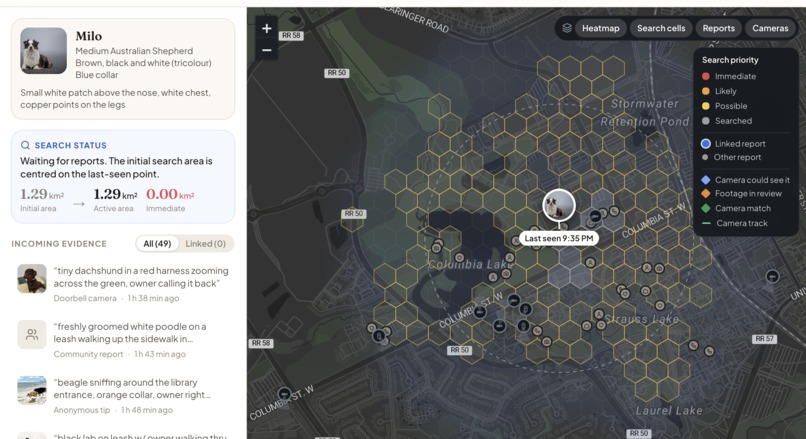Click the Blue collar detail text
Viewport: 806px width, 439px height.
coord(97,75)
